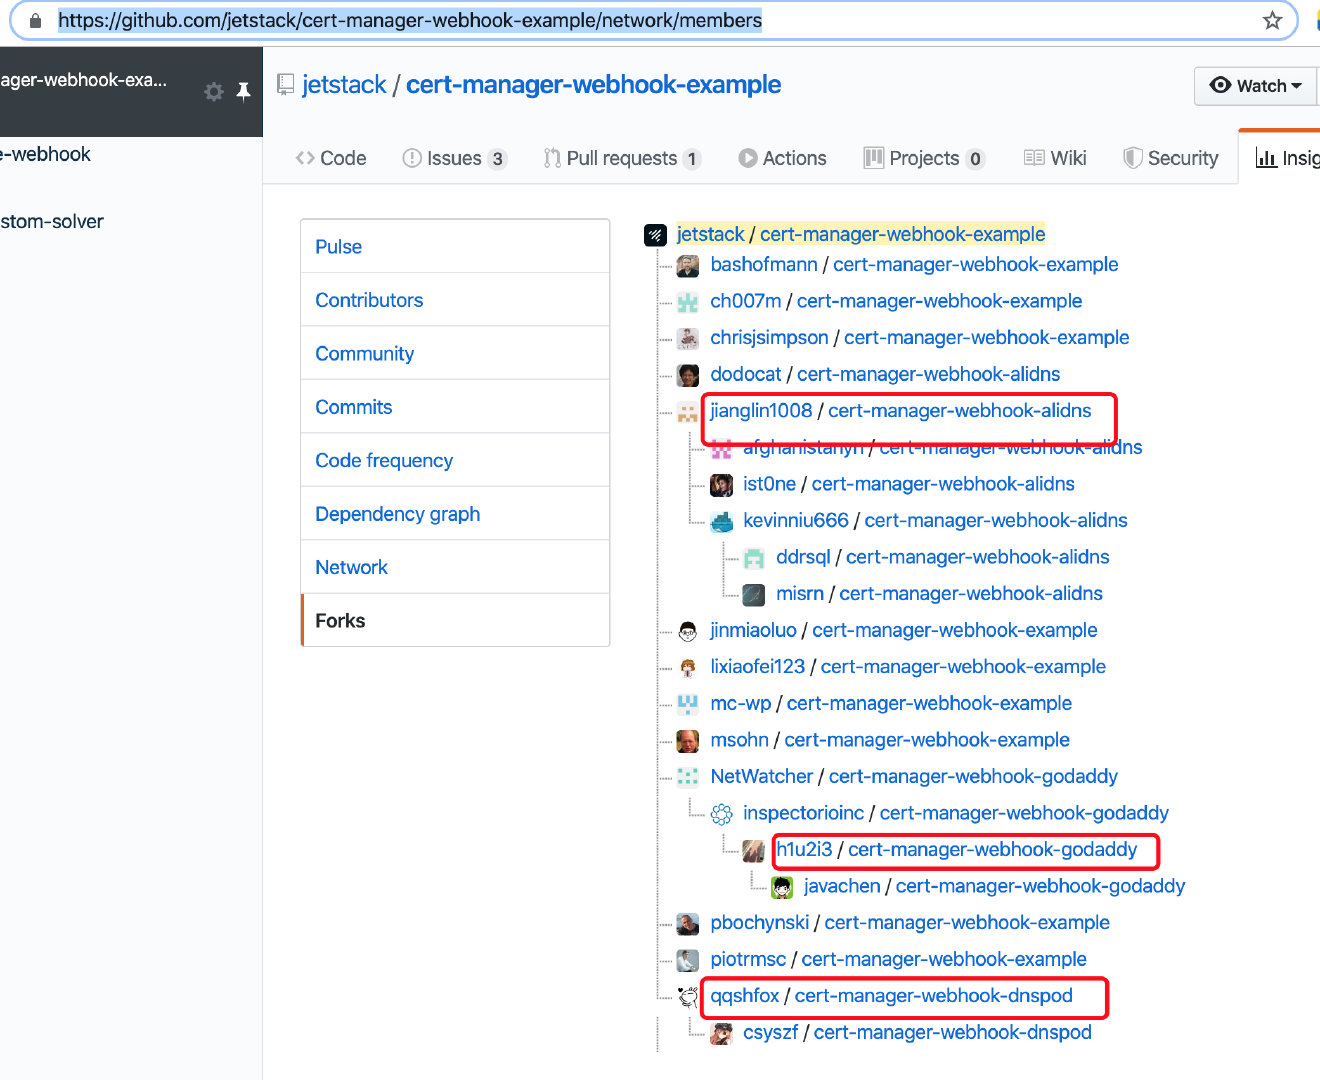This screenshot has width=1320, height=1080.
Task: Click the sidebar pin icon
Action: click(x=243, y=92)
